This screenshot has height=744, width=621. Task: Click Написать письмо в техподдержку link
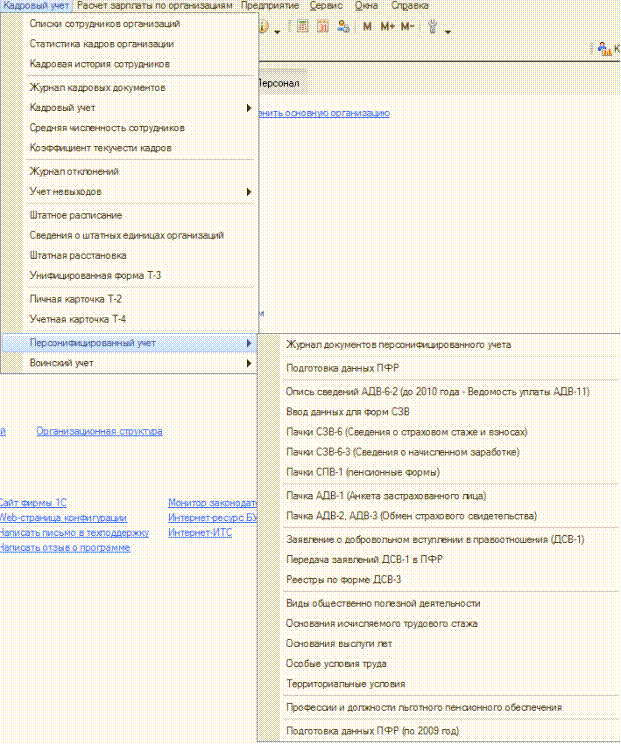click(74, 533)
